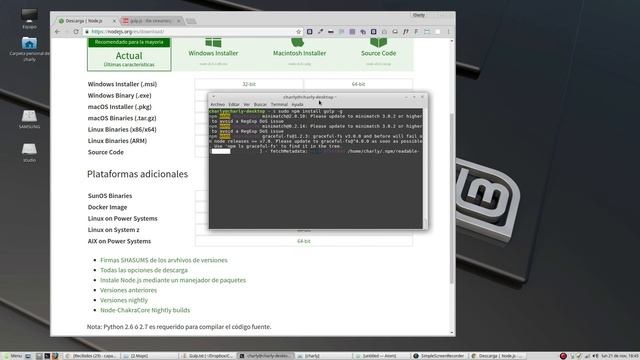This screenshot has width=640, height=360.
Task: Bookmark the page with the star icon
Action: click(x=298, y=31)
